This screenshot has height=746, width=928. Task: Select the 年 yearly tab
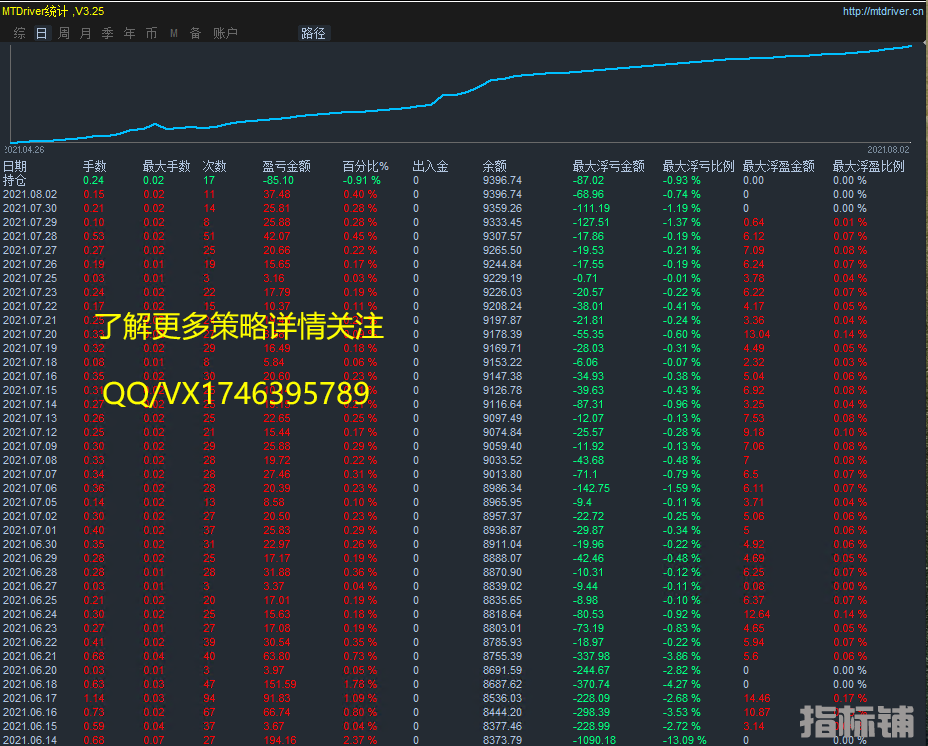pyautogui.click(x=130, y=33)
